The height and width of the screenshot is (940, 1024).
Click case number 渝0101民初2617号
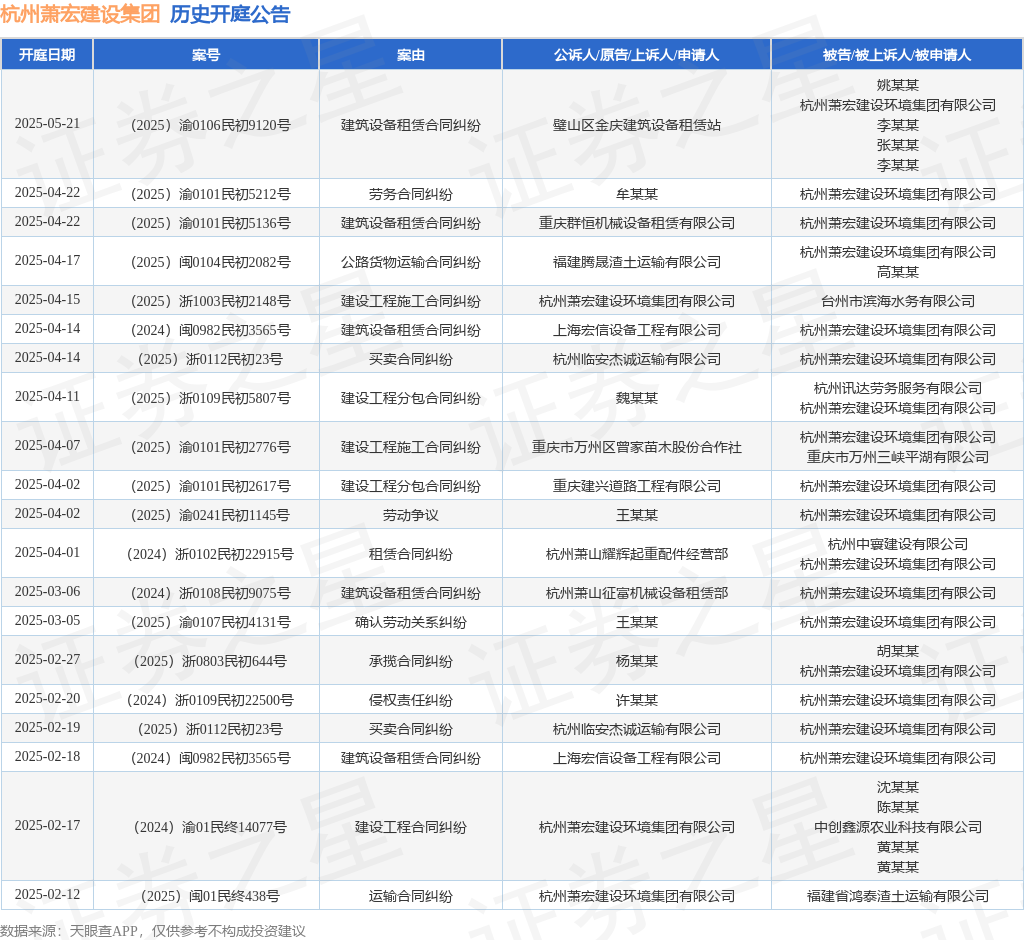click(x=210, y=486)
